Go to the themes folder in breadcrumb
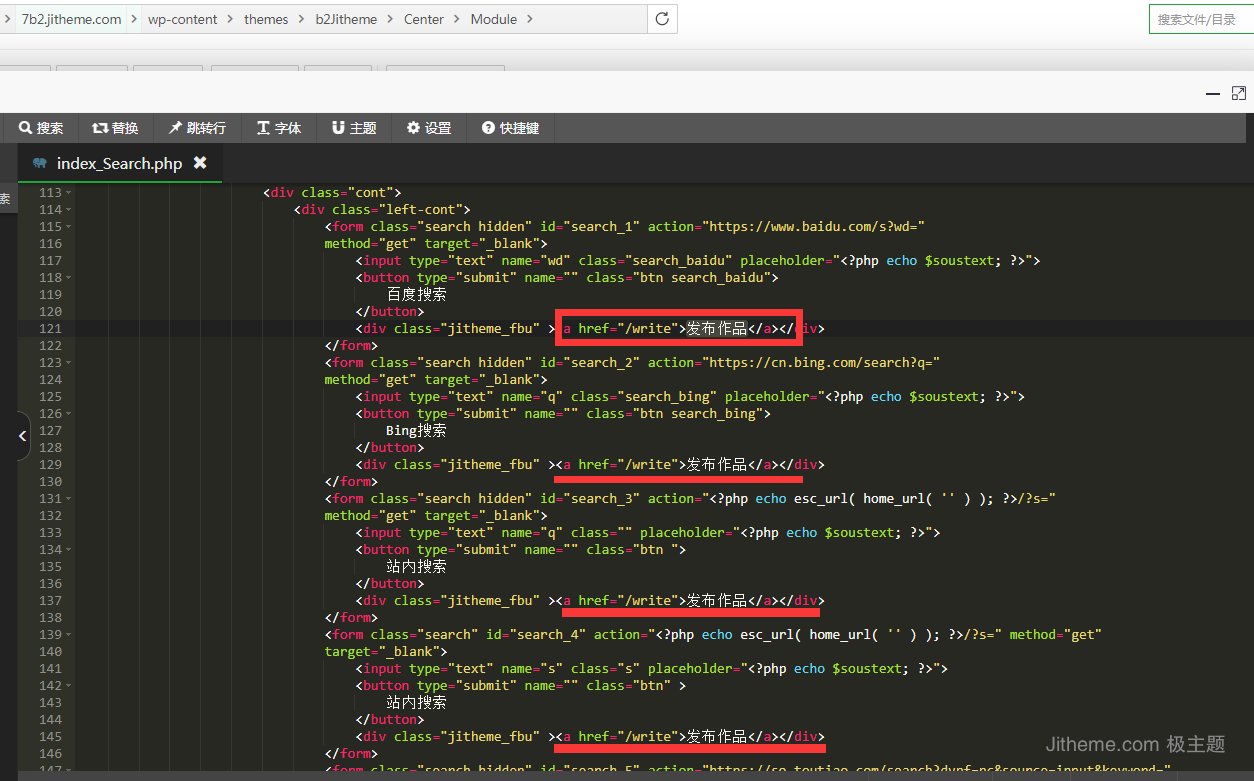The height and width of the screenshot is (781, 1254). pos(266,19)
